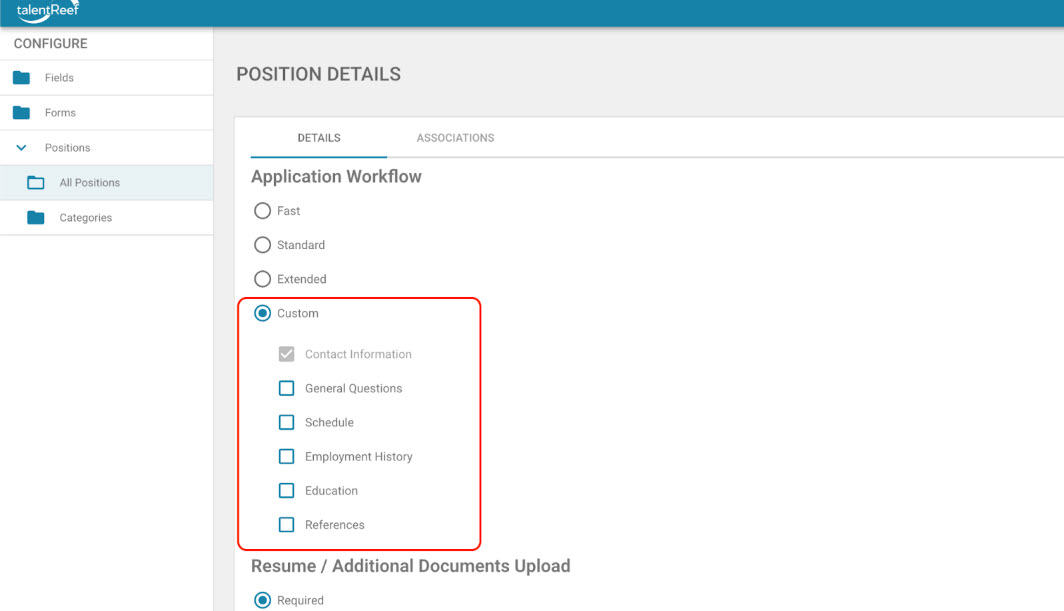Open the Forms sidebar item
1064x611 pixels.
60,113
